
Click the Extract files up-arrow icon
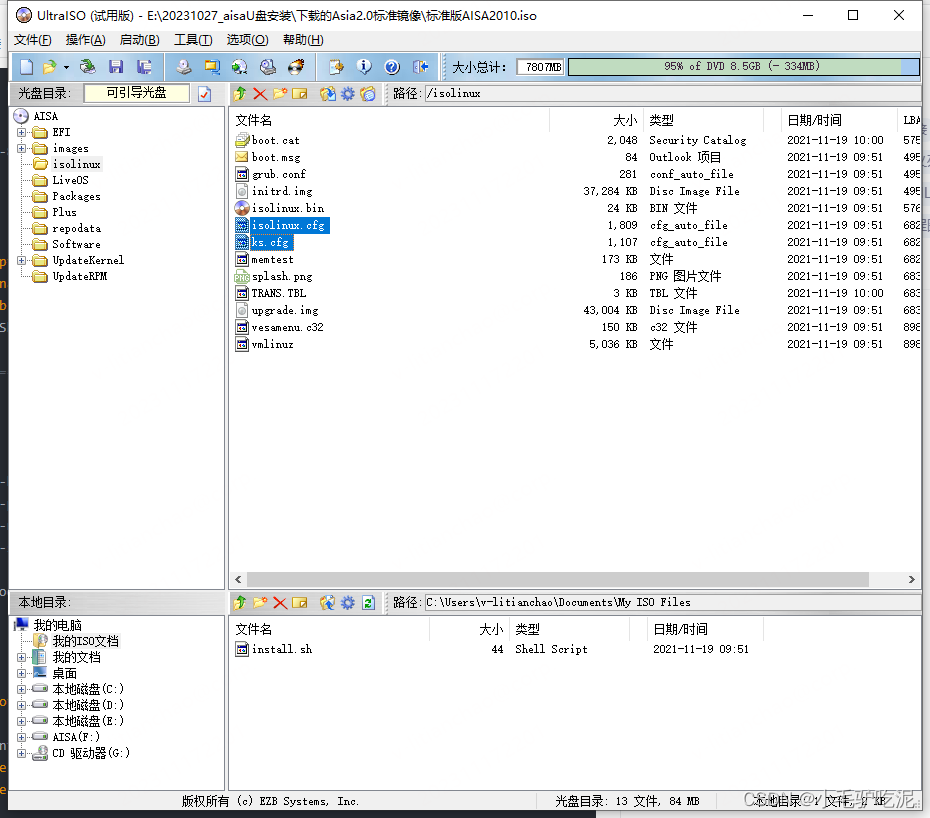(x=239, y=93)
